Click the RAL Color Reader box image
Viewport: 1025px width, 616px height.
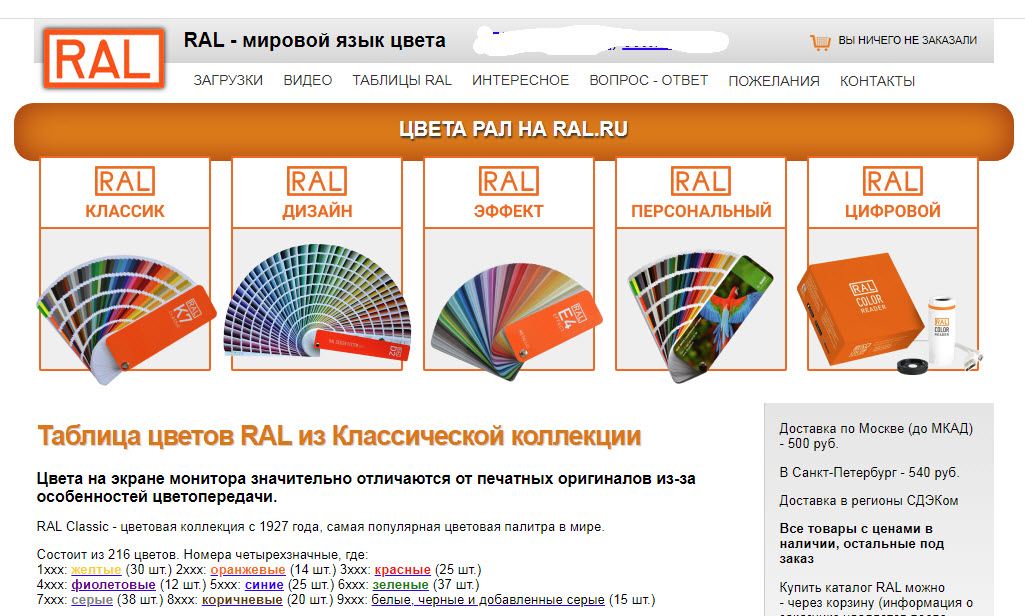[889, 314]
